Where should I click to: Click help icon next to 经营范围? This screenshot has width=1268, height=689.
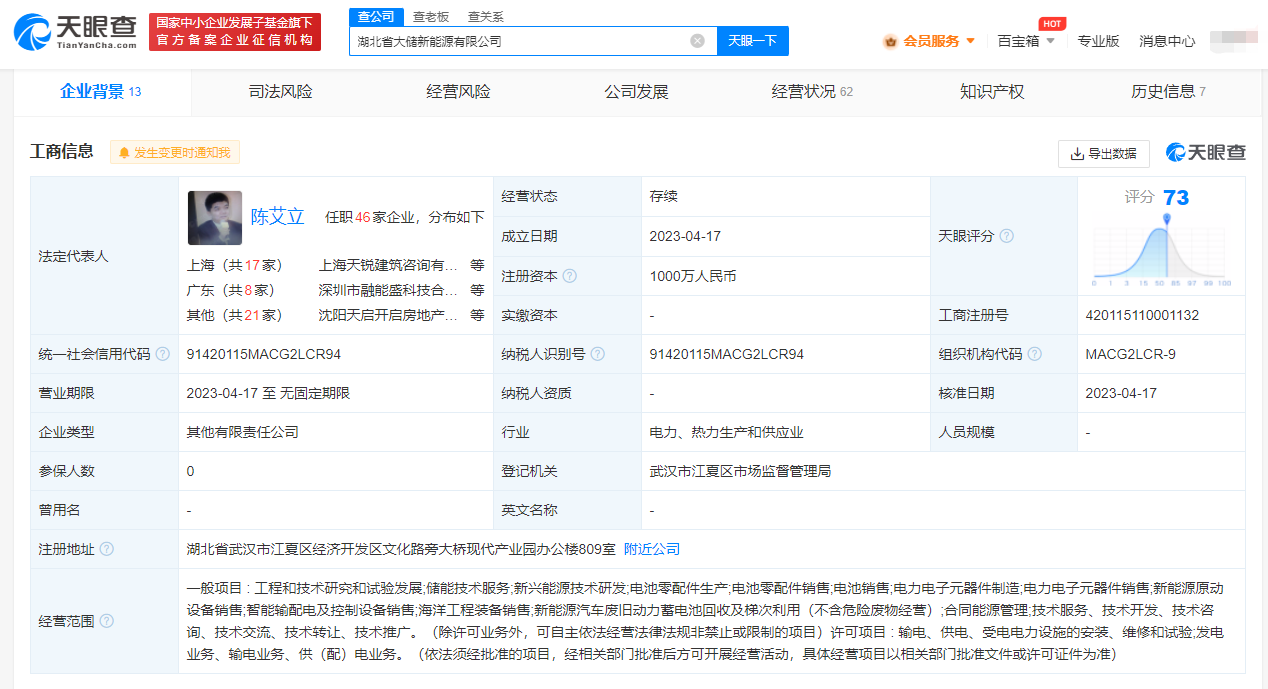107,620
